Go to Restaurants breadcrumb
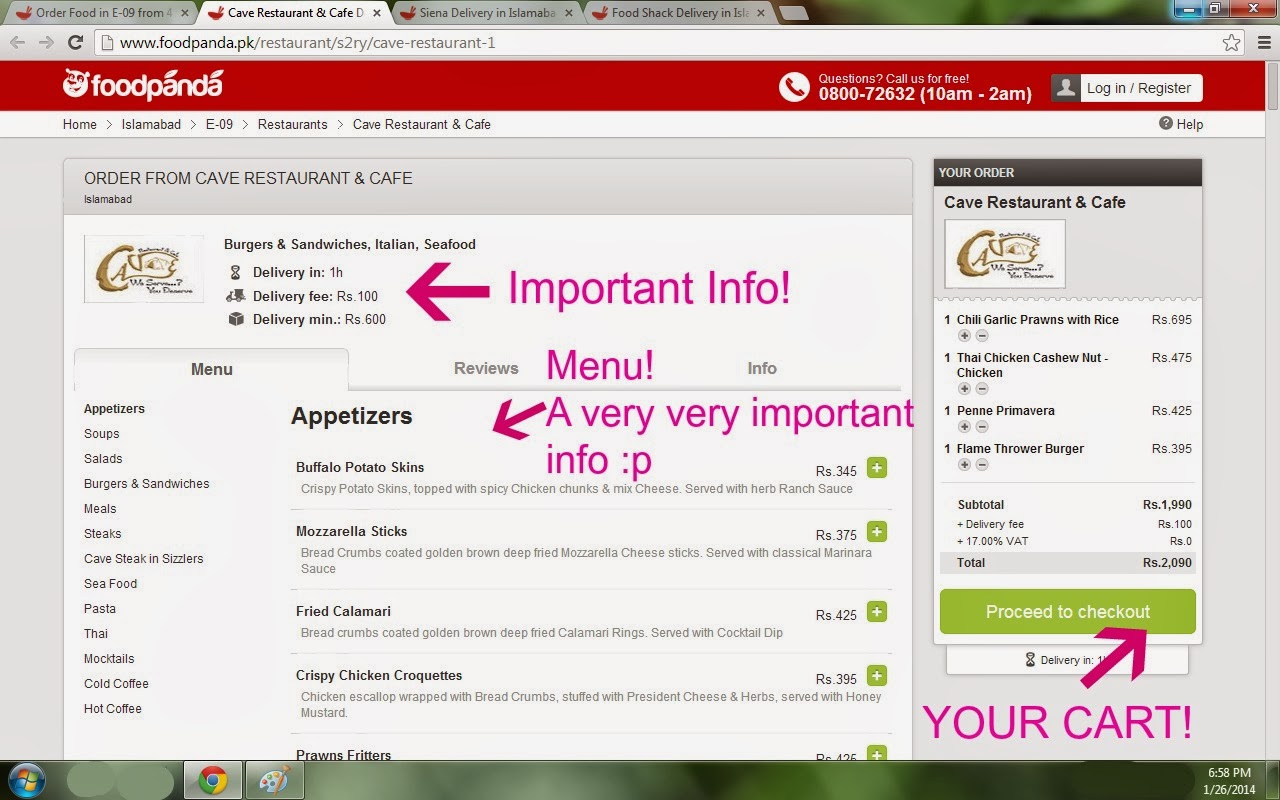The width and height of the screenshot is (1280, 800). (x=292, y=124)
